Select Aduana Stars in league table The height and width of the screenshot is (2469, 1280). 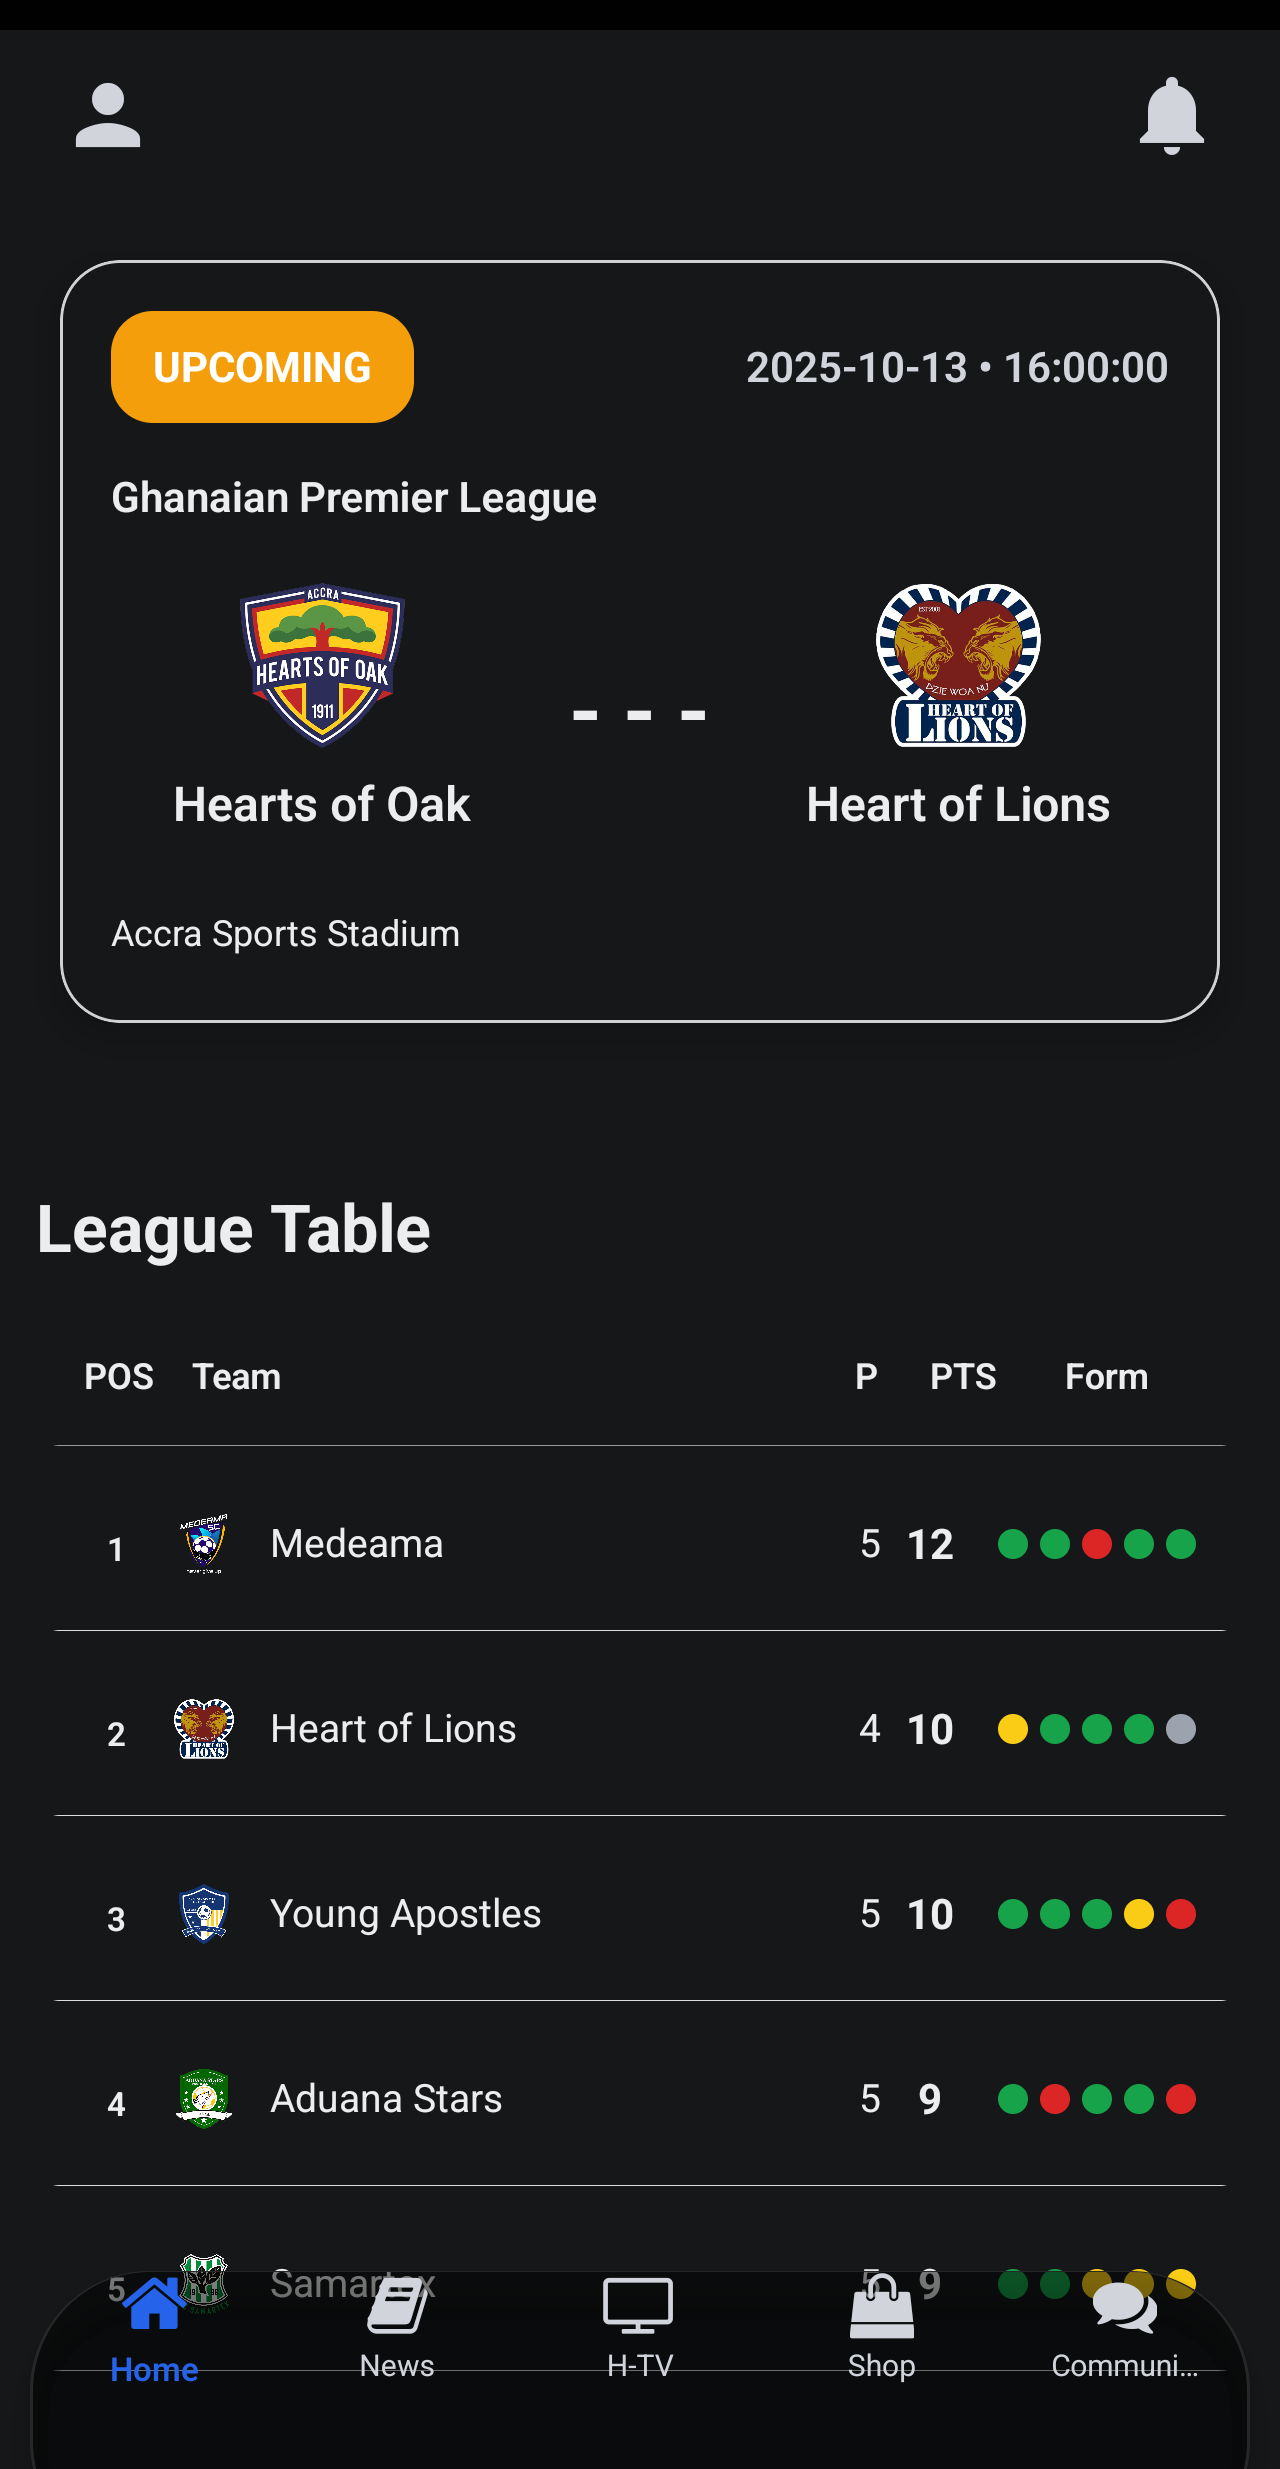[386, 2099]
